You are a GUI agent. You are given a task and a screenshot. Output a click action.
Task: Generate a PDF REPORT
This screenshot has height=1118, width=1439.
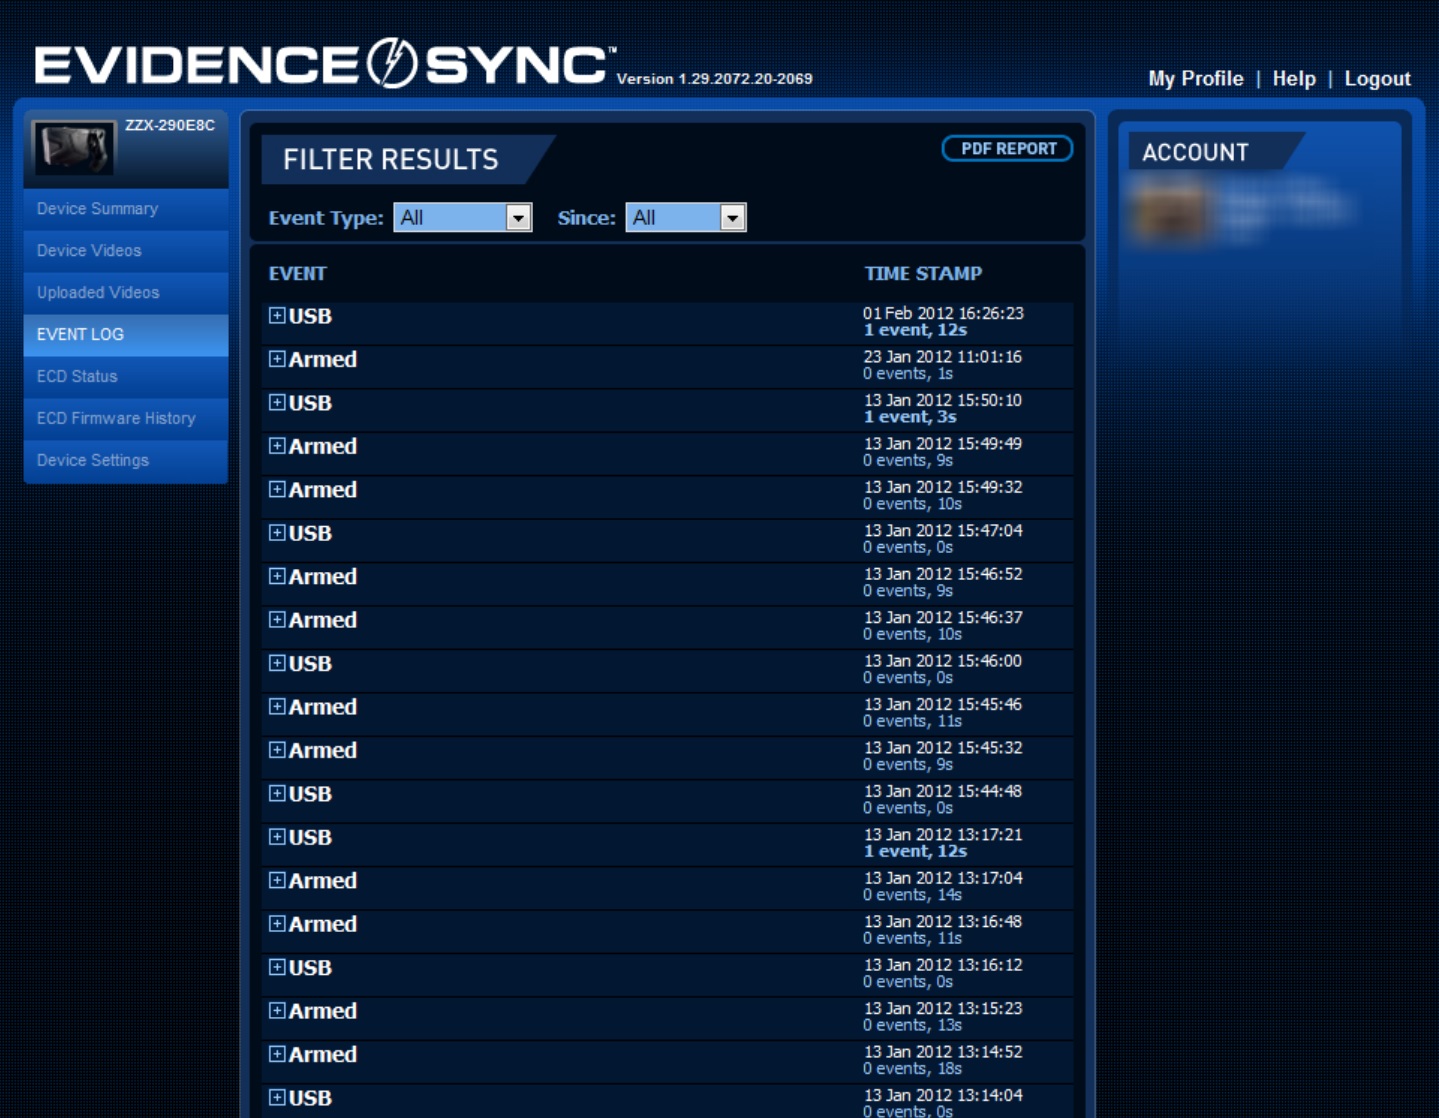1008,148
